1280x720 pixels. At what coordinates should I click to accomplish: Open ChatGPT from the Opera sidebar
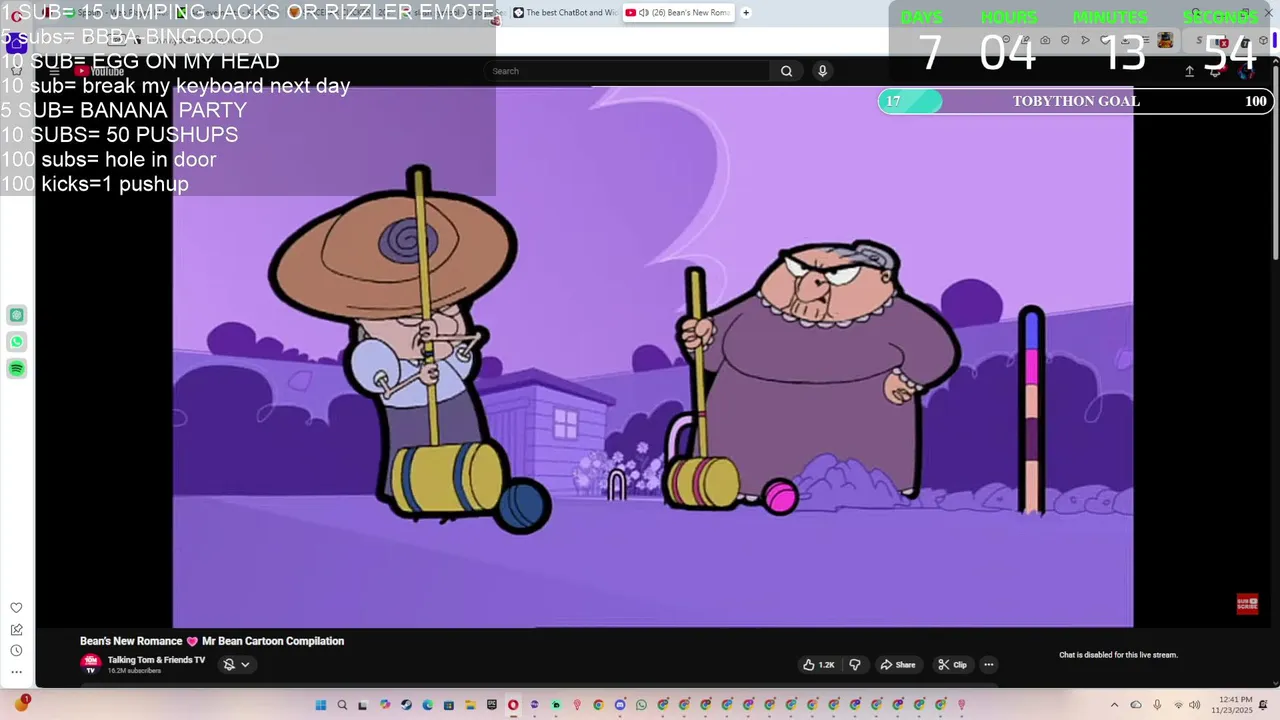click(x=17, y=315)
